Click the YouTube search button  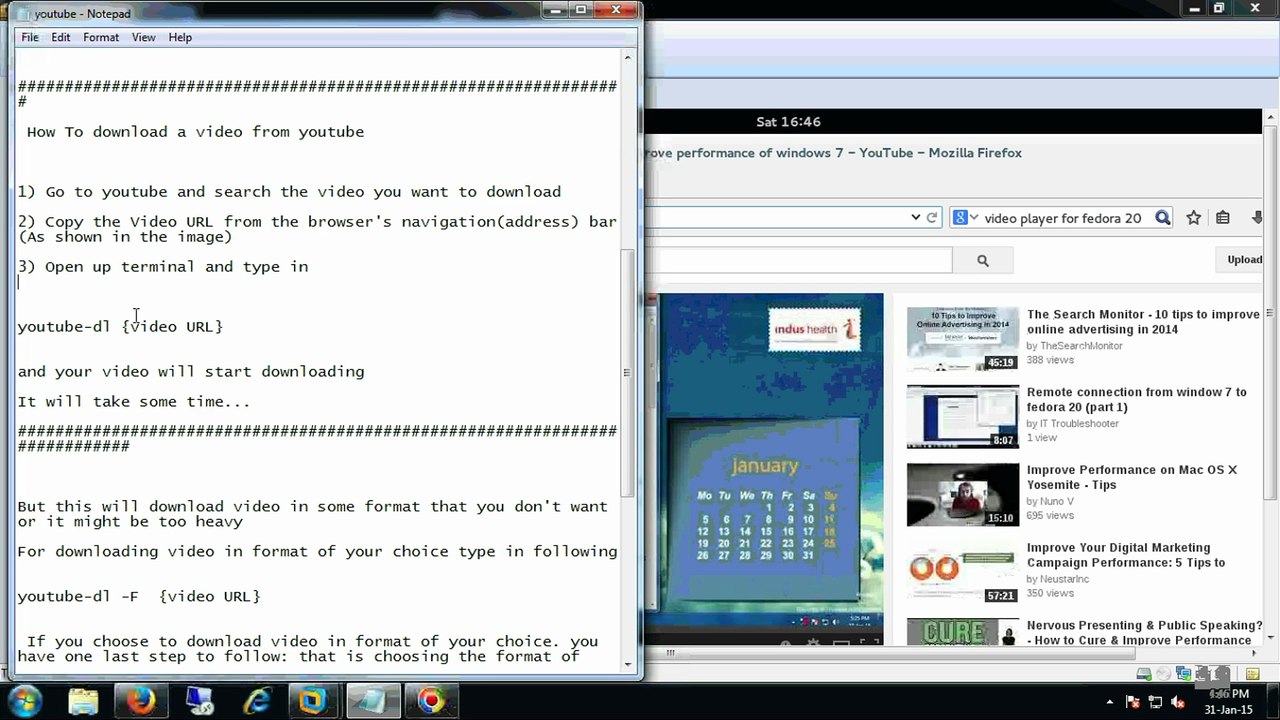pyautogui.click(x=983, y=260)
